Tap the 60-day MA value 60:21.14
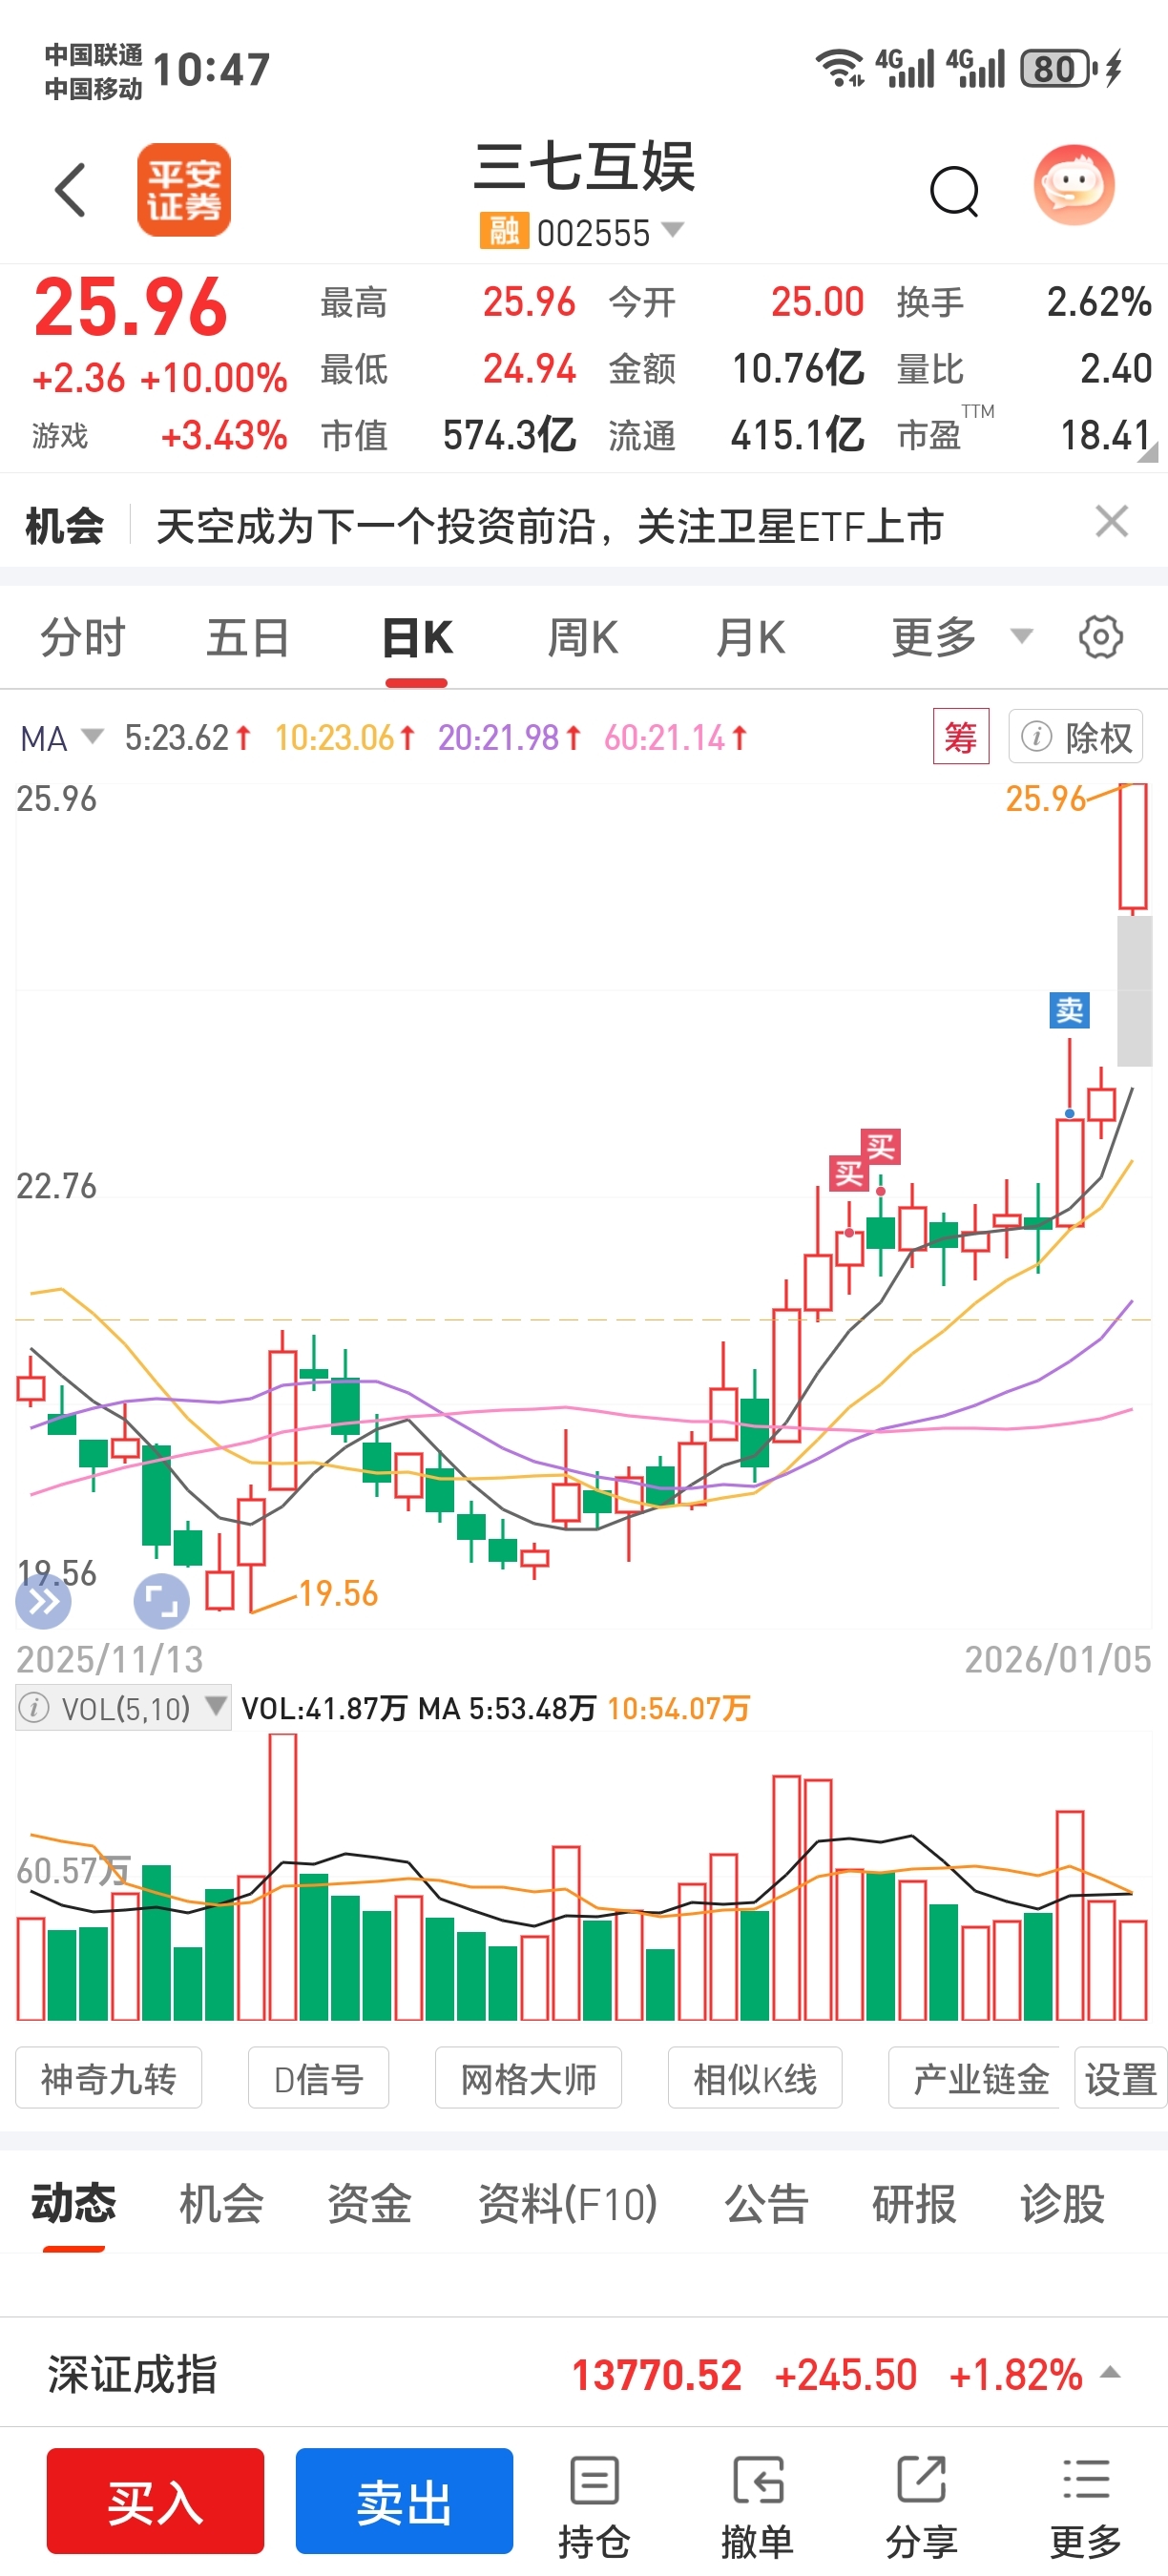Viewport: 1168px width, 2576px height. pos(675,738)
